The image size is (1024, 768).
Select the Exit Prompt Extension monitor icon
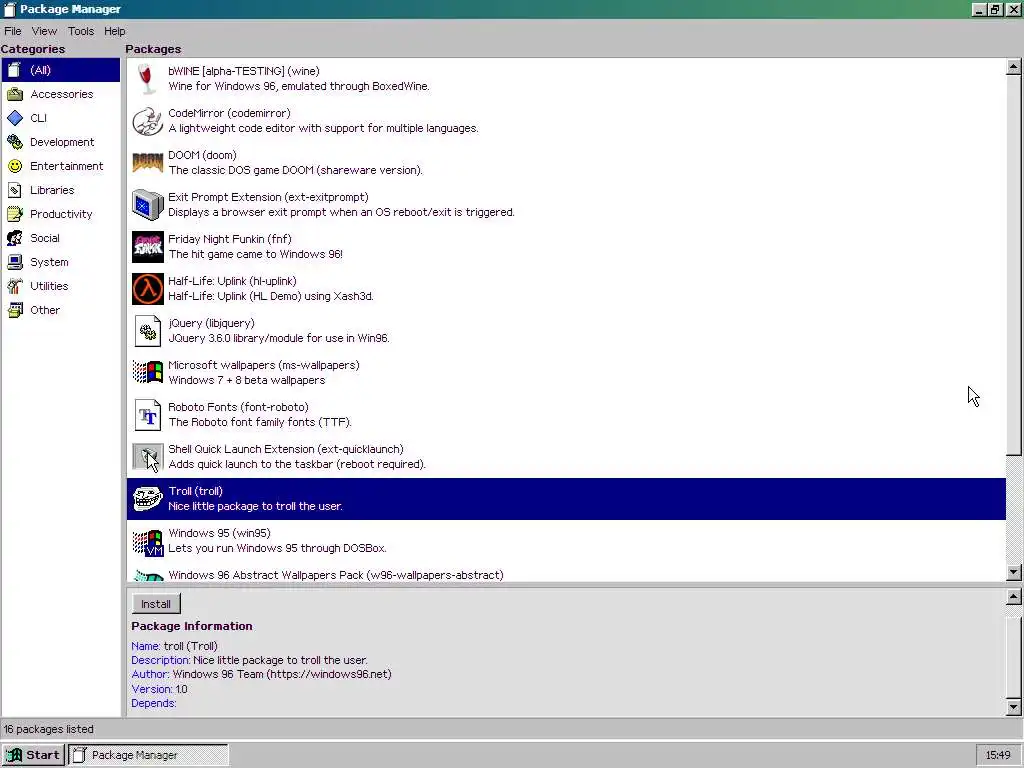pos(148,205)
